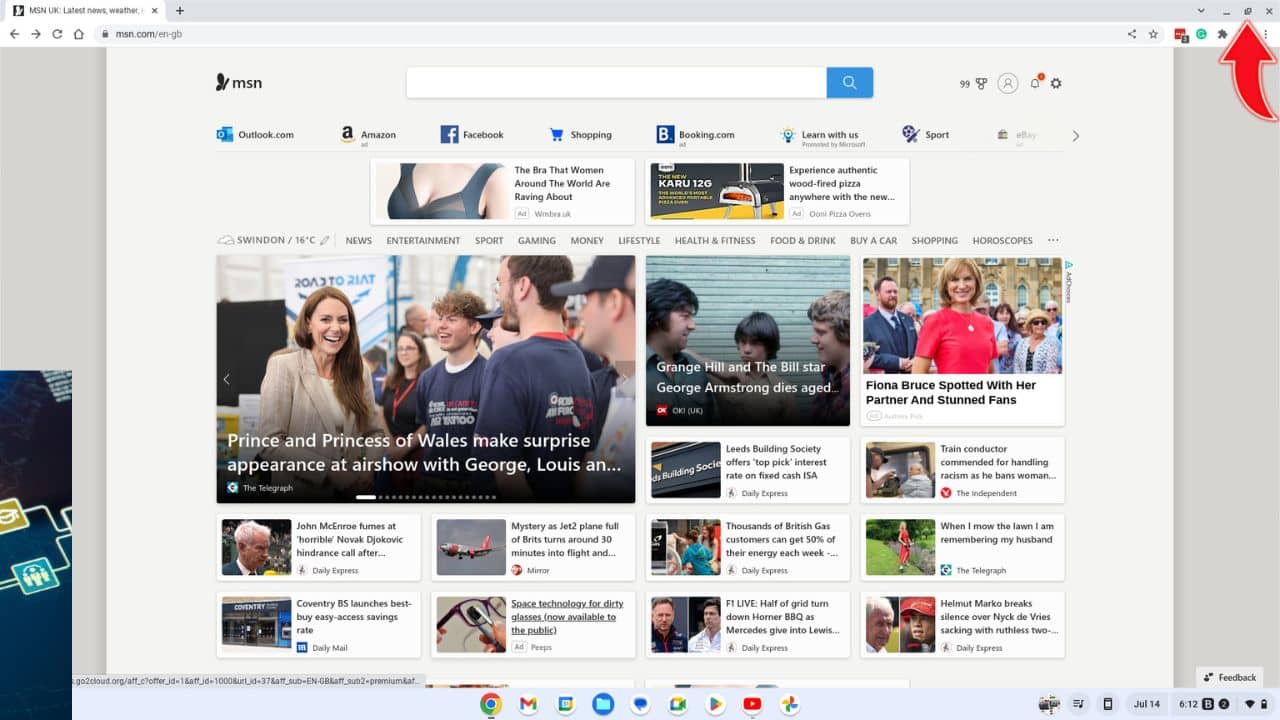Edit Swindon weather location pencil
The image size is (1280, 720).
point(325,241)
